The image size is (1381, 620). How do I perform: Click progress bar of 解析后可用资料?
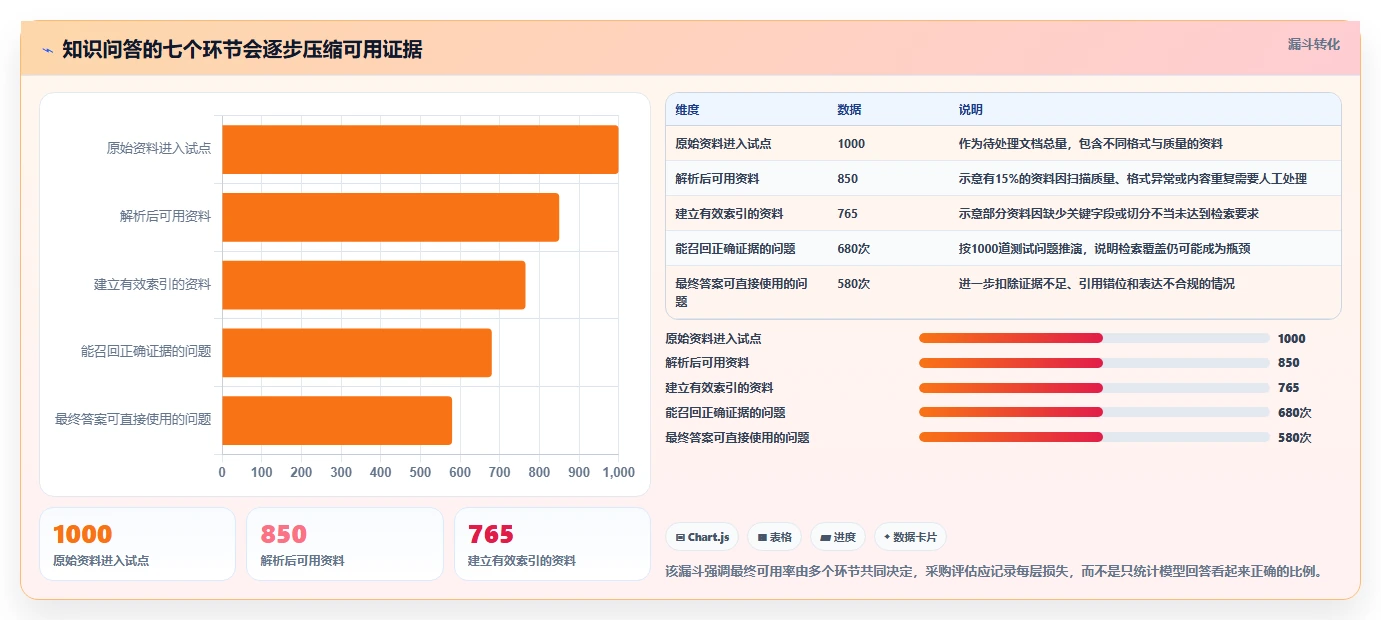[1094, 363]
